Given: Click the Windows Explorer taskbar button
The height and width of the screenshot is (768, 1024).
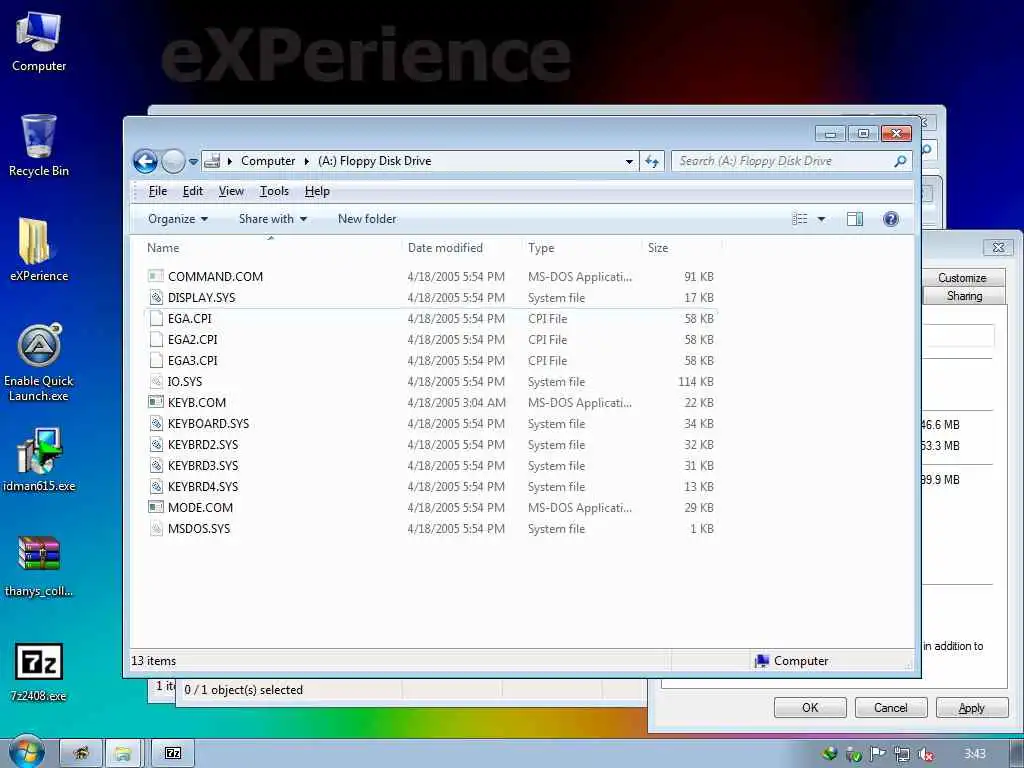Looking at the screenshot, I should tap(123, 753).
